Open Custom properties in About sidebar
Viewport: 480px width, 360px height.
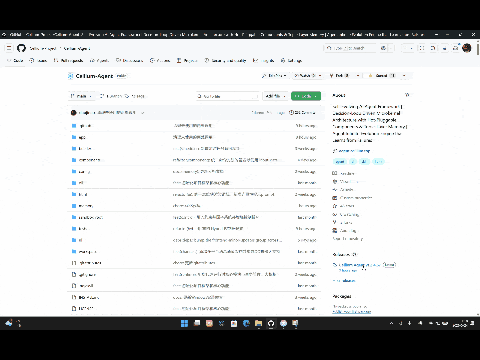352,198
